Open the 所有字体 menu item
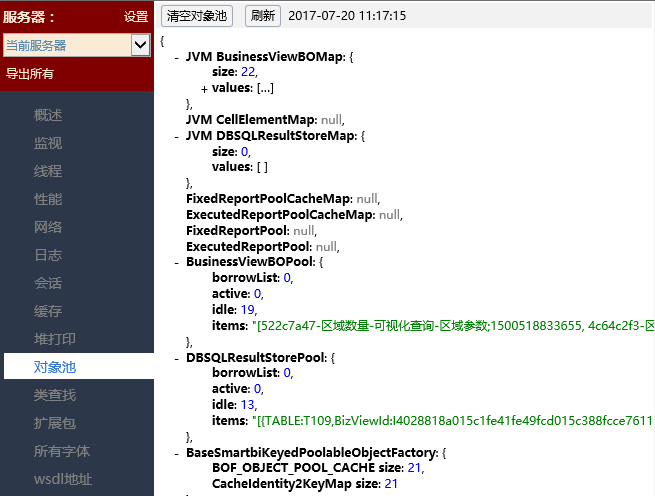Screen dimensions: 655x496 [62, 451]
